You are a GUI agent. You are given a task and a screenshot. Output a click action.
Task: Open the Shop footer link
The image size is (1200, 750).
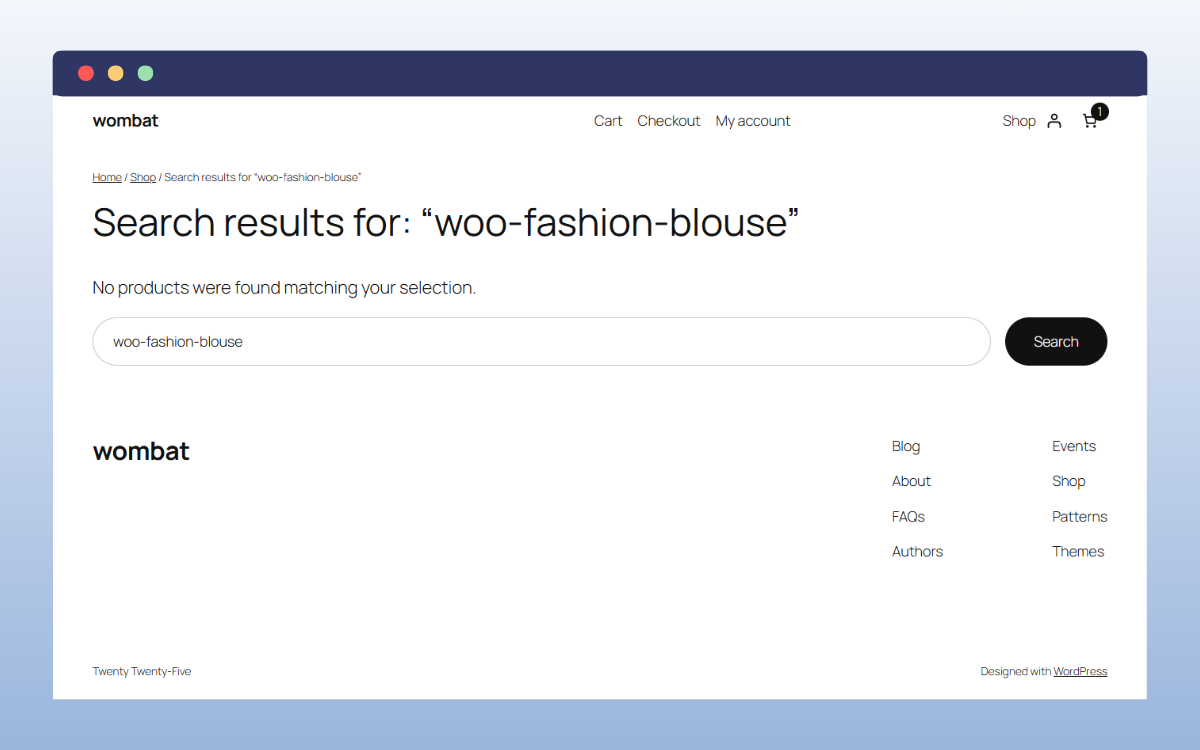click(1069, 481)
